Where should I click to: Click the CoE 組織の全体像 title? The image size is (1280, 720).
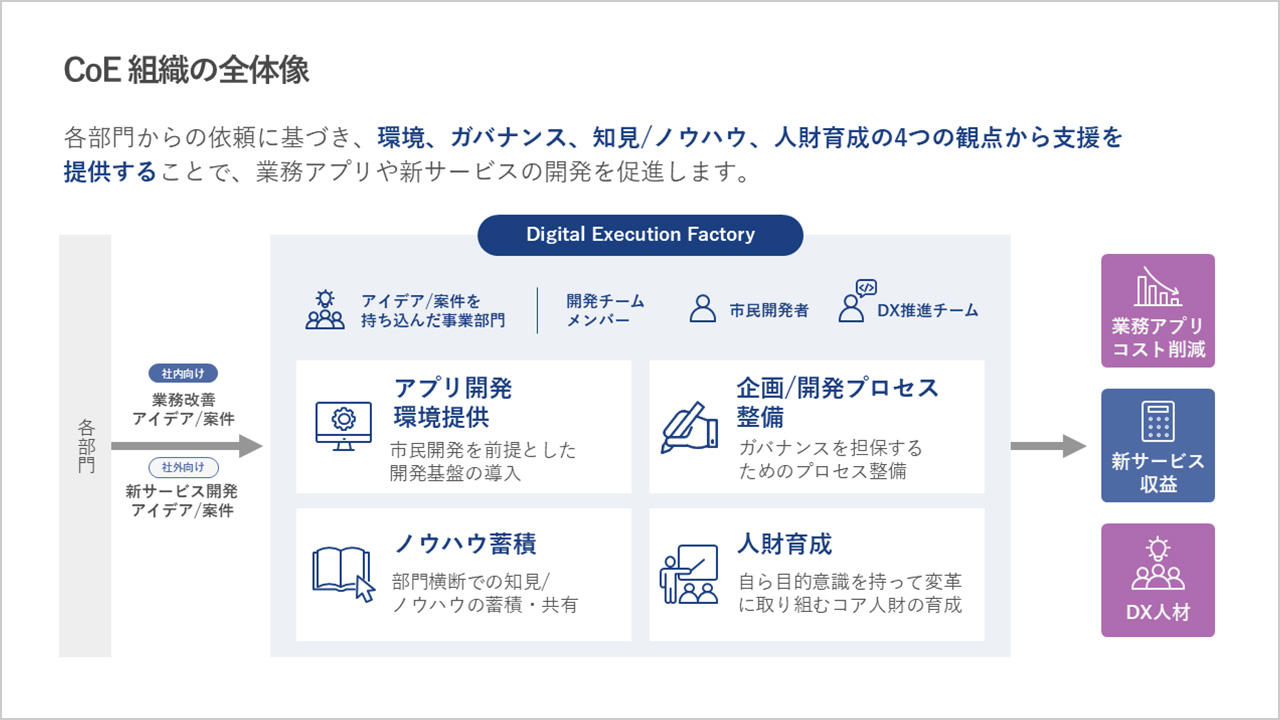187,70
